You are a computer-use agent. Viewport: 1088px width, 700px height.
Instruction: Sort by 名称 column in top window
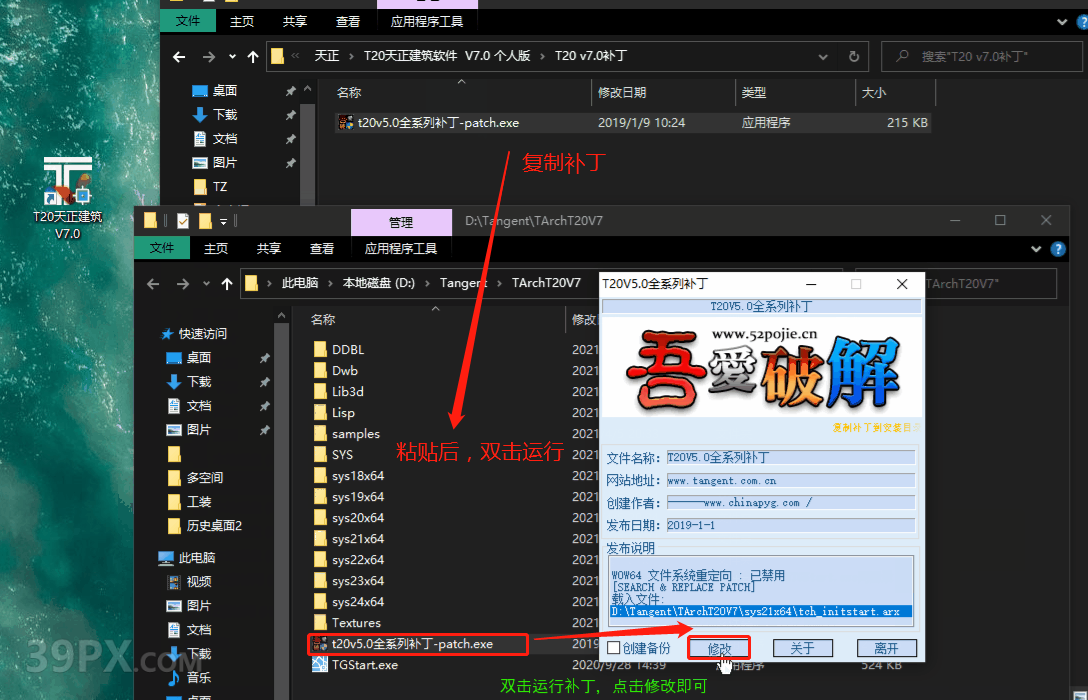pyautogui.click(x=349, y=92)
